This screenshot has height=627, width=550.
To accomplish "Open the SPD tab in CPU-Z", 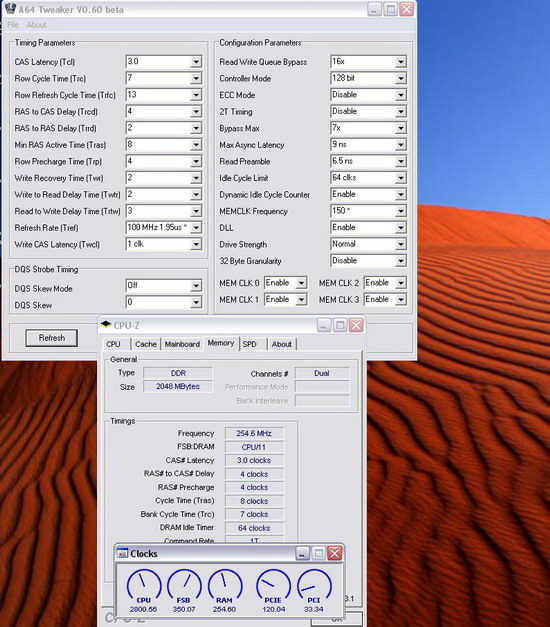I will coord(250,344).
